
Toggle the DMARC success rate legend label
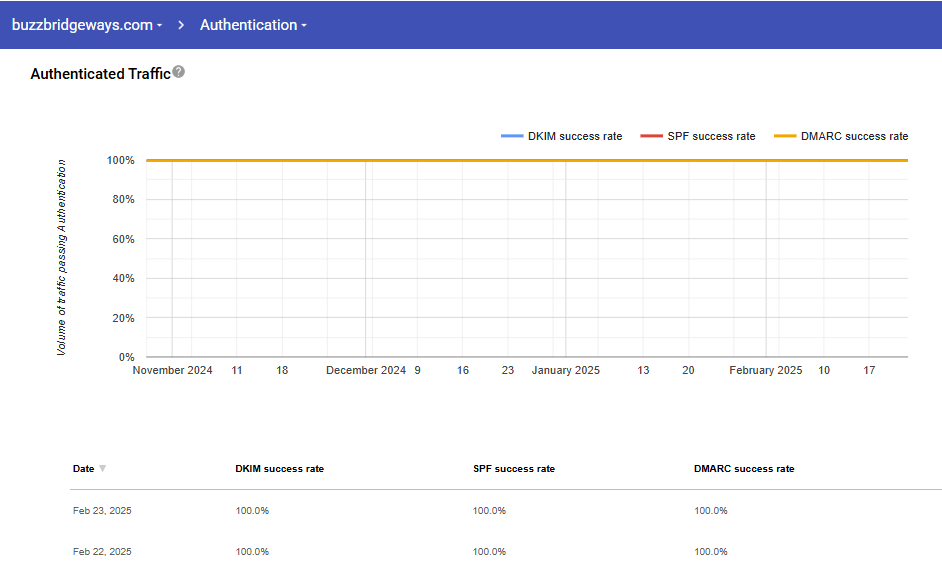pyautogui.click(x=854, y=136)
